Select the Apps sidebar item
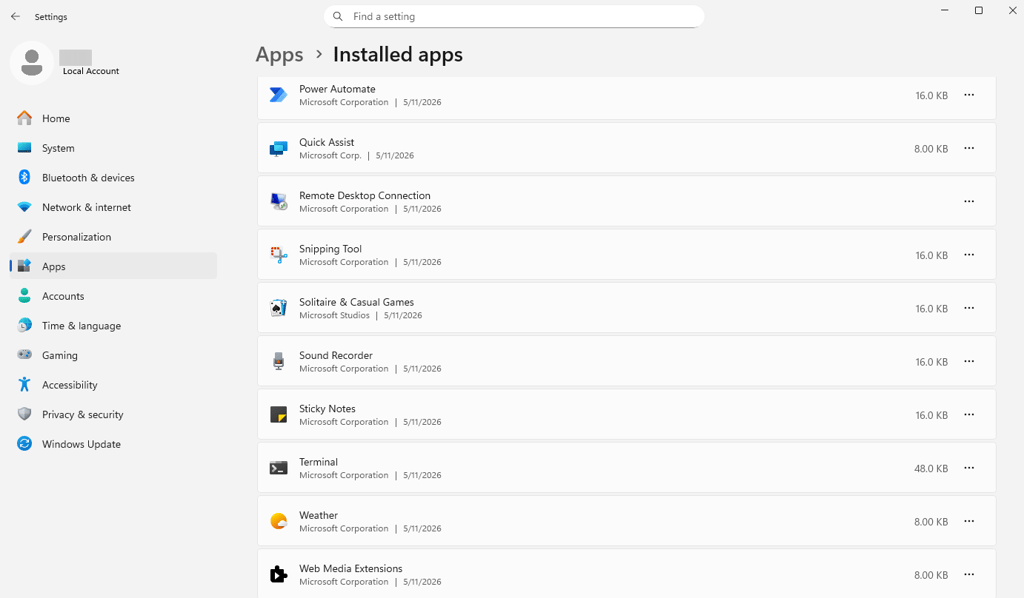The height and width of the screenshot is (598, 1024). click(x=113, y=266)
